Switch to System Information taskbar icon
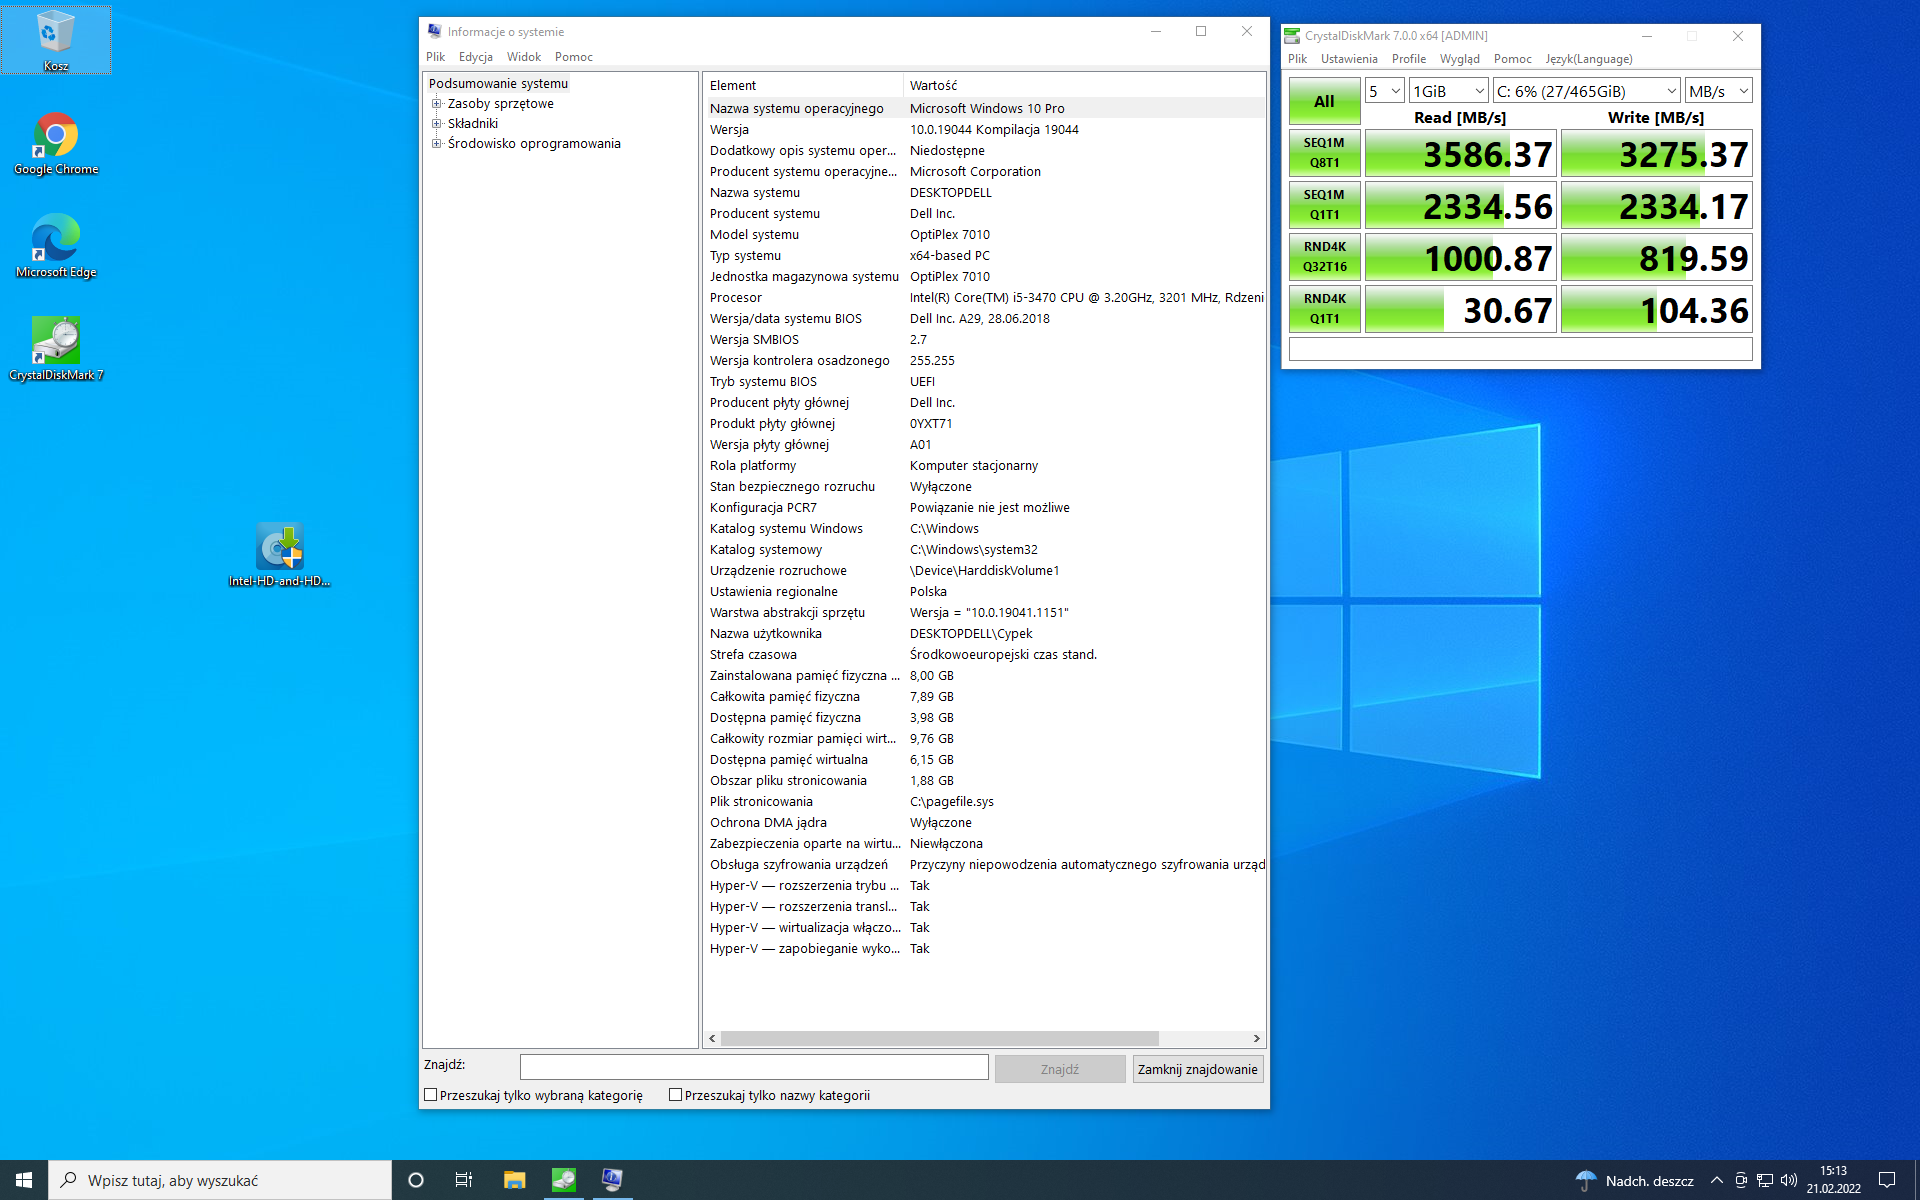The height and width of the screenshot is (1200, 1920). coord(612,1180)
